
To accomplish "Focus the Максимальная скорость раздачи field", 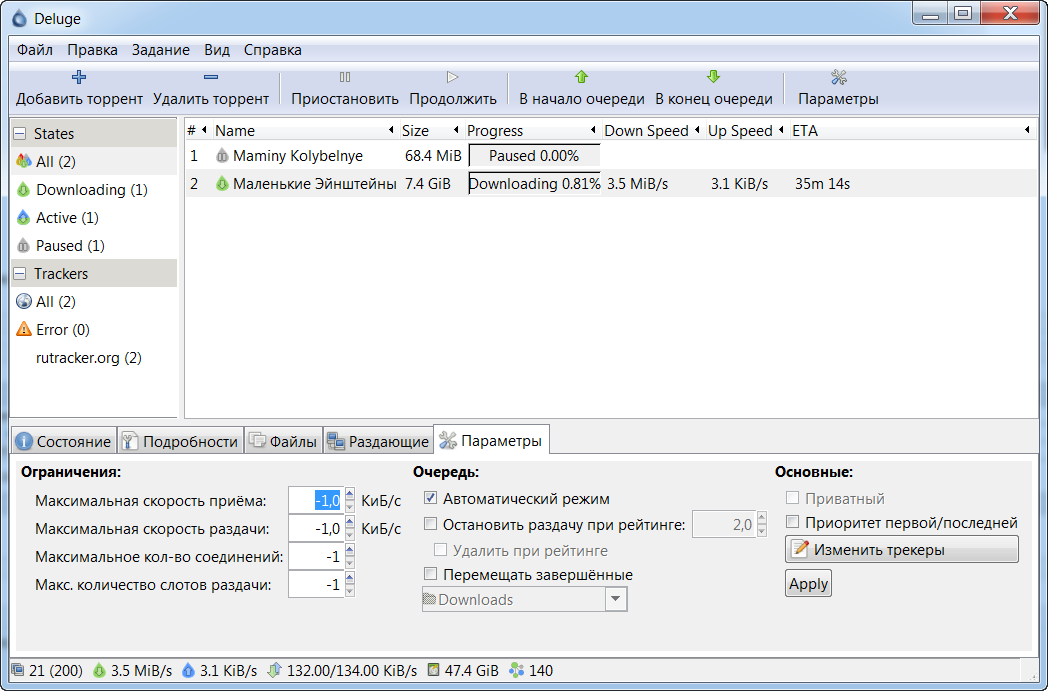I will point(315,528).
